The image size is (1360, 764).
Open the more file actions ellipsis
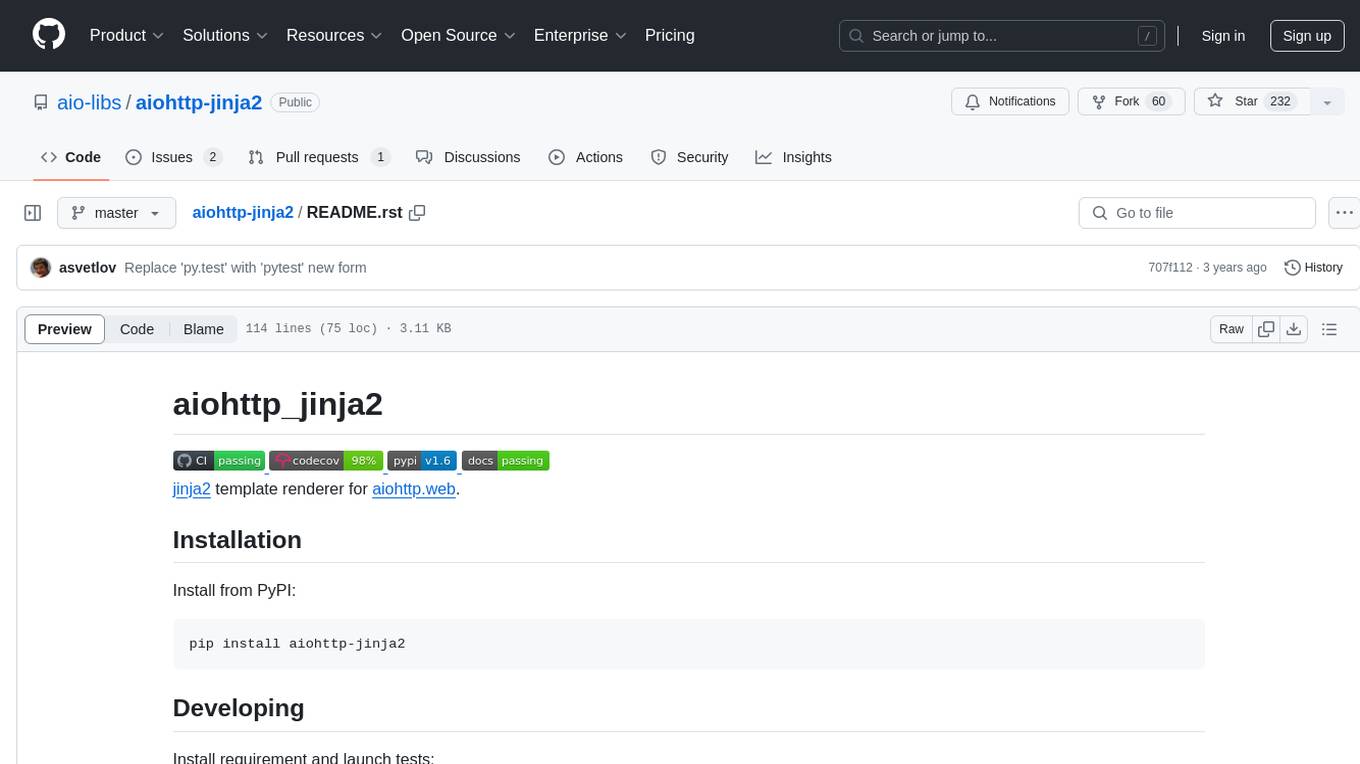[1345, 213]
